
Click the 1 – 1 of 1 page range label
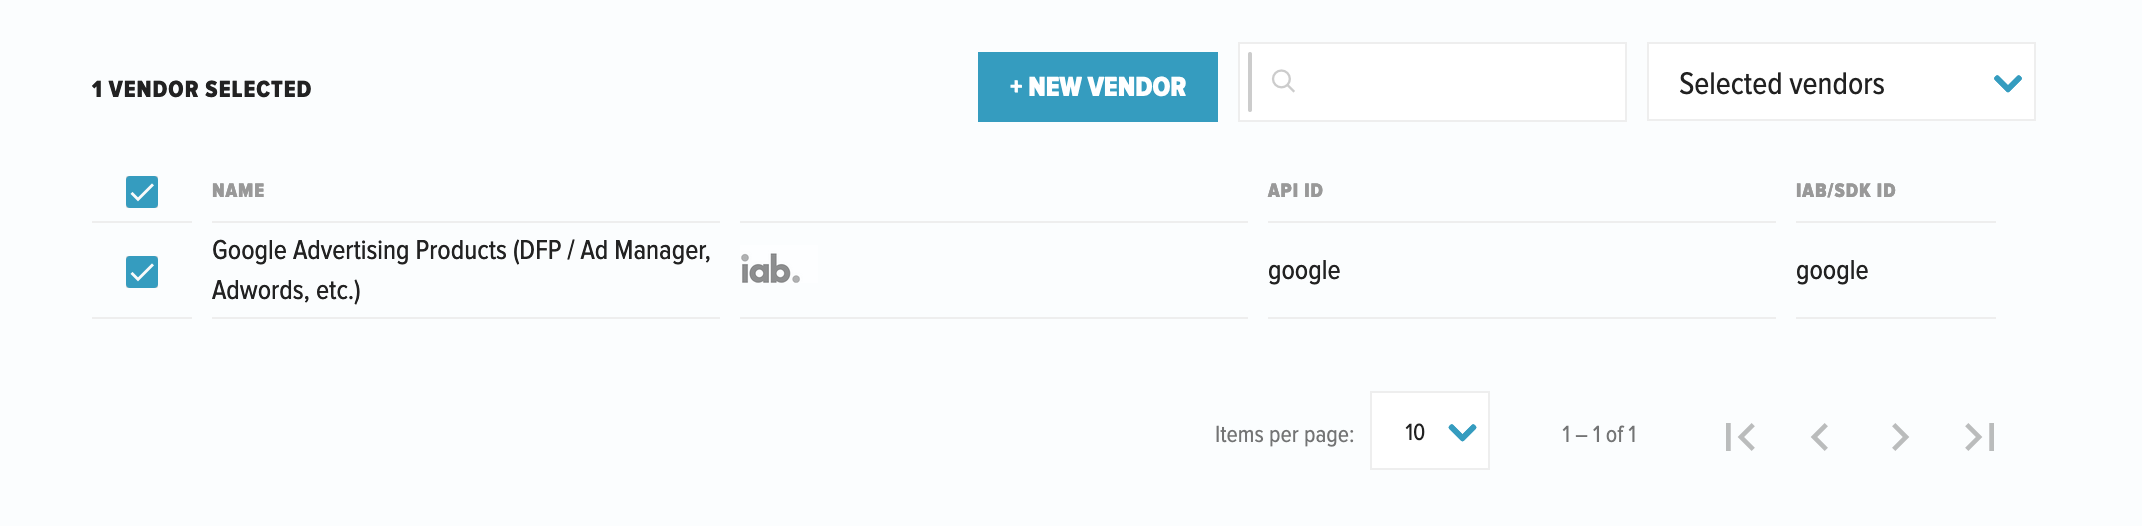(1599, 434)
